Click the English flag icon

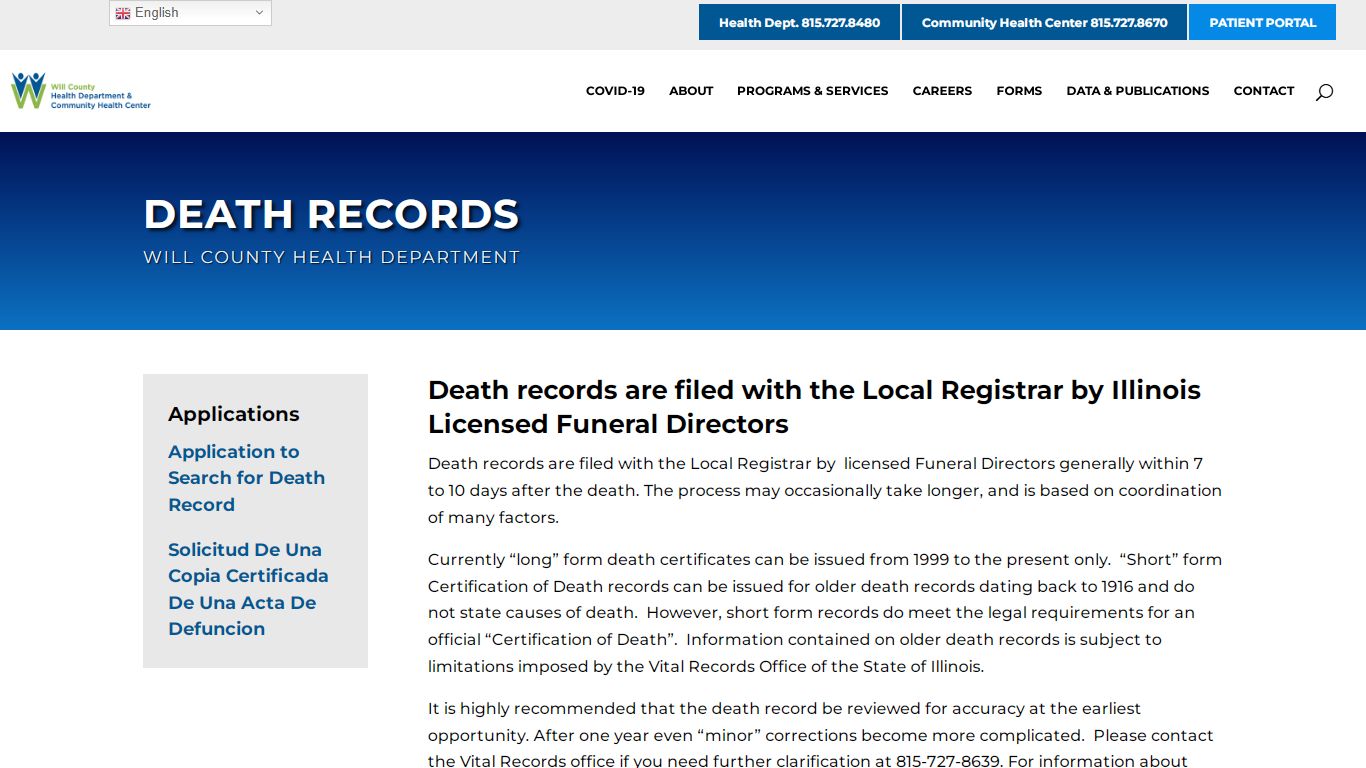click(x=123, y=13)
